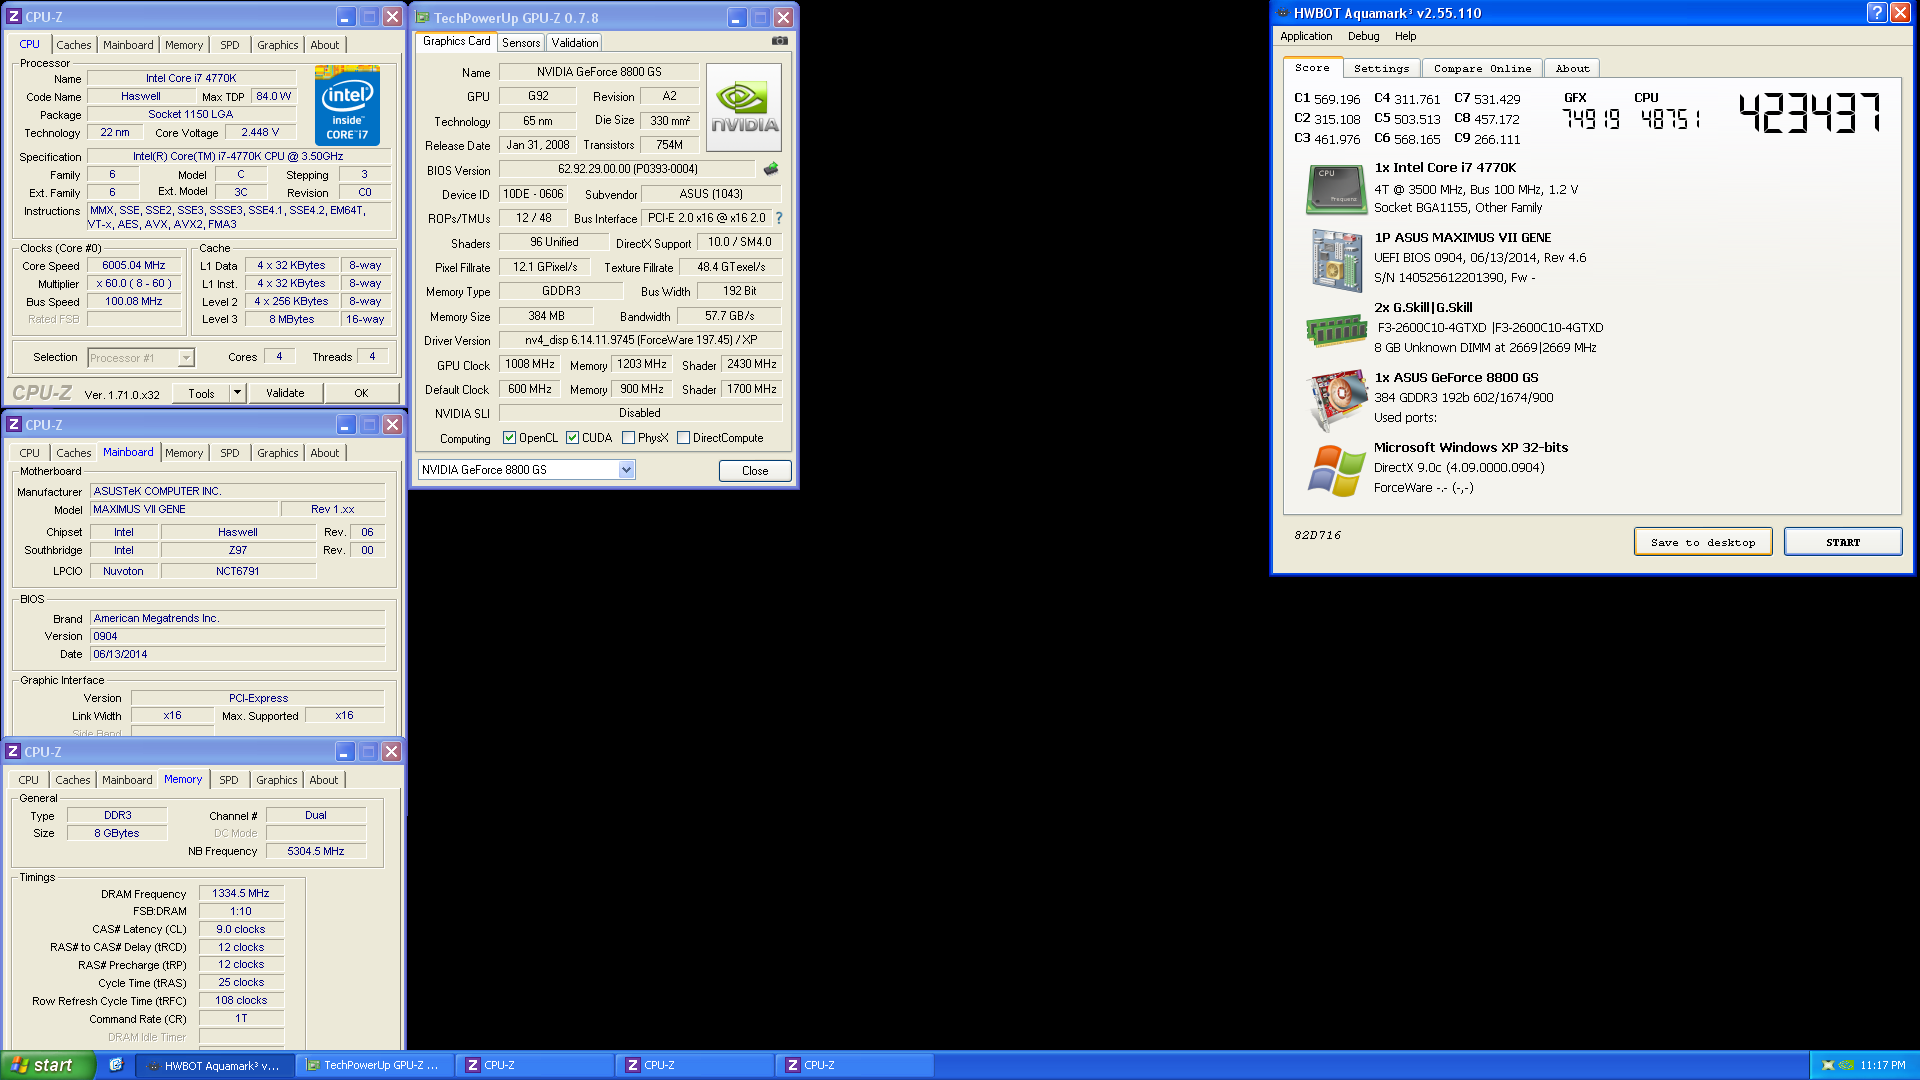Image resolution: width=1920 pixels, height=1080 pixels.
Task: Click the Intel Core i7 logo in CPU-Z
Action: tap(347, 105)
